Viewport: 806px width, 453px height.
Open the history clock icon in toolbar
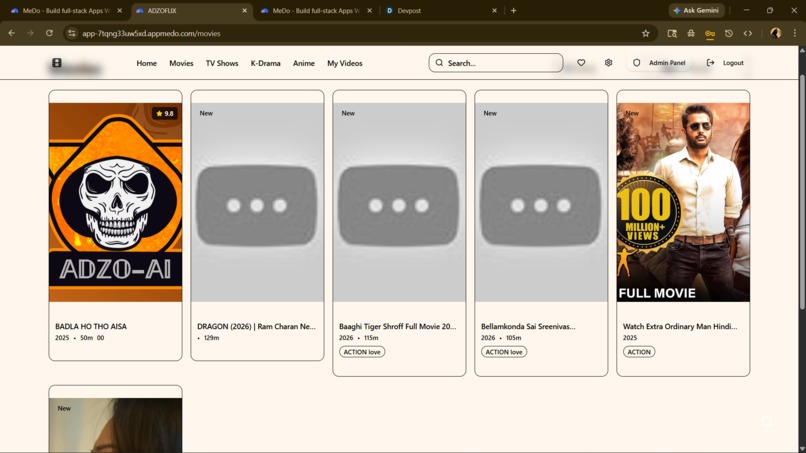click(729, 33)
